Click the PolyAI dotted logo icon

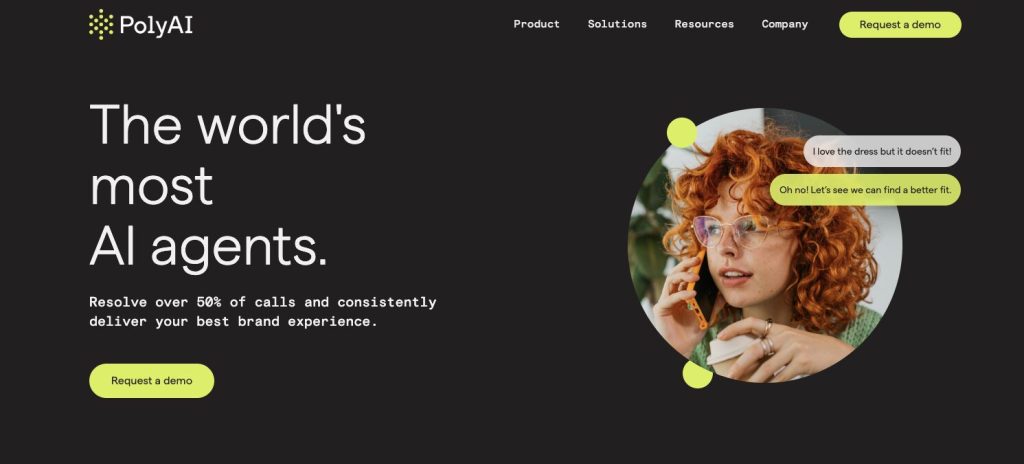pos(101,25)
